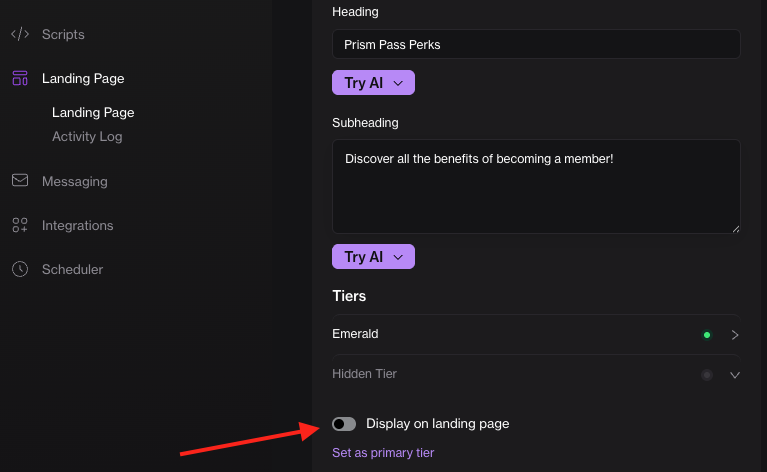Viewport: 767px width, 472px height.
Task: Toggle Display on landing page switch
Action: pos(344,424)
